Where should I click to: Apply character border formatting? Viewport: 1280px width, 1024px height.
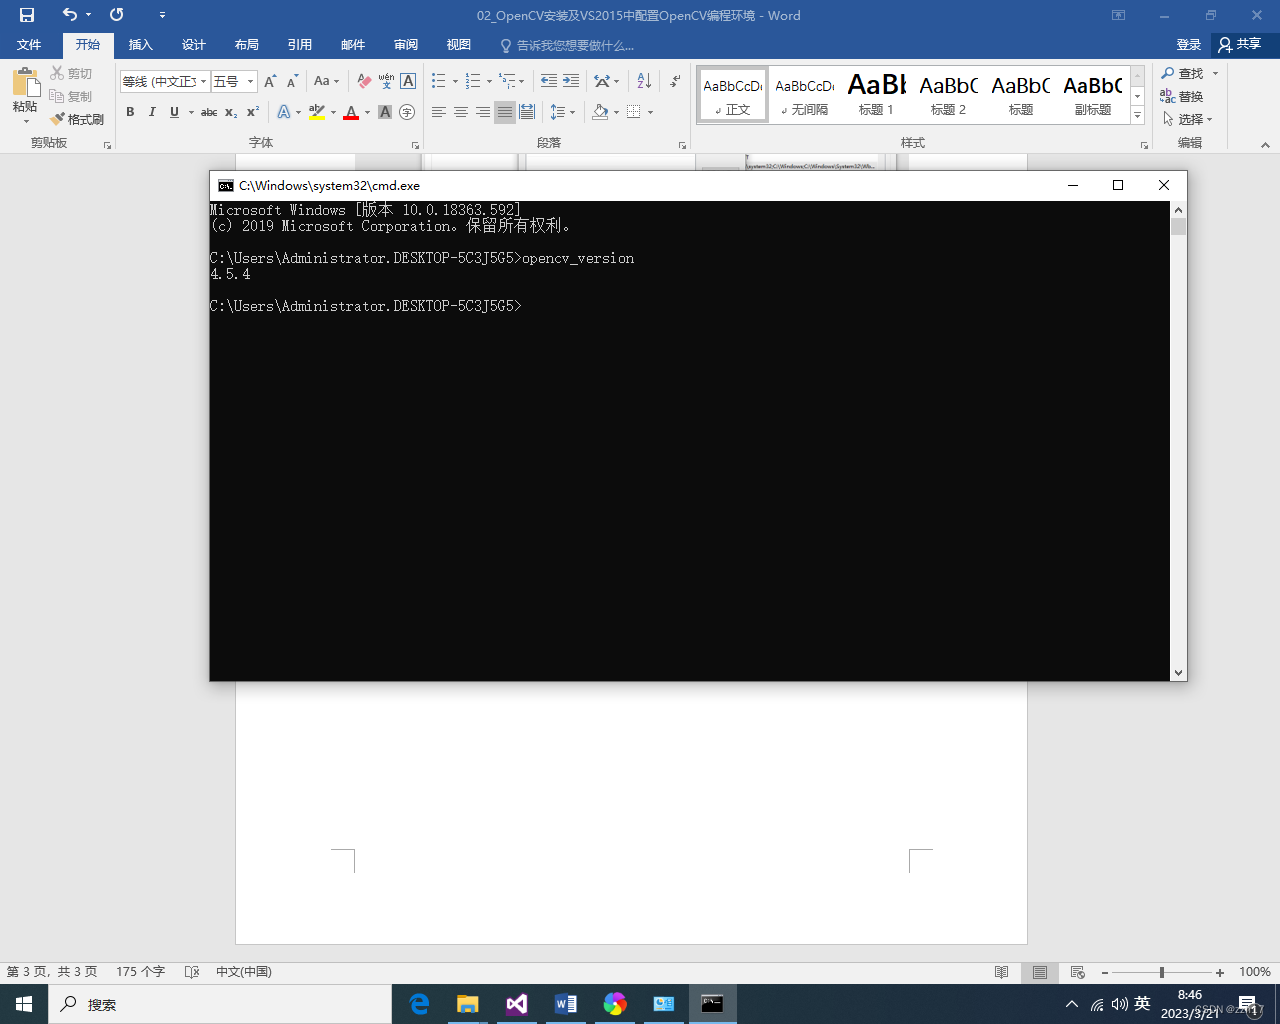coord(406,81)
